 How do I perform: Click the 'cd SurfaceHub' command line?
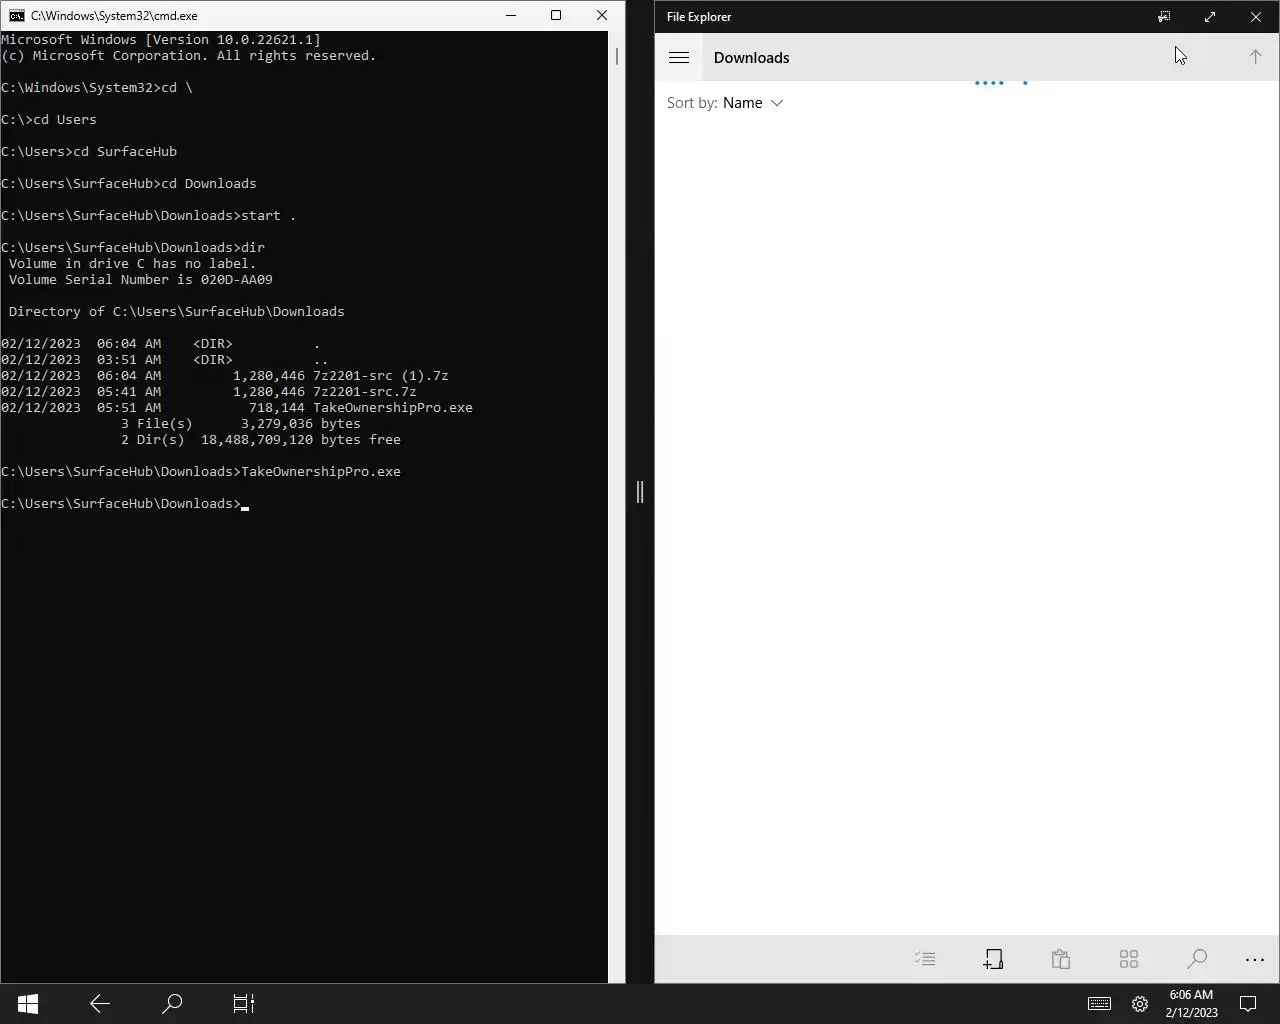pos(89,152)
